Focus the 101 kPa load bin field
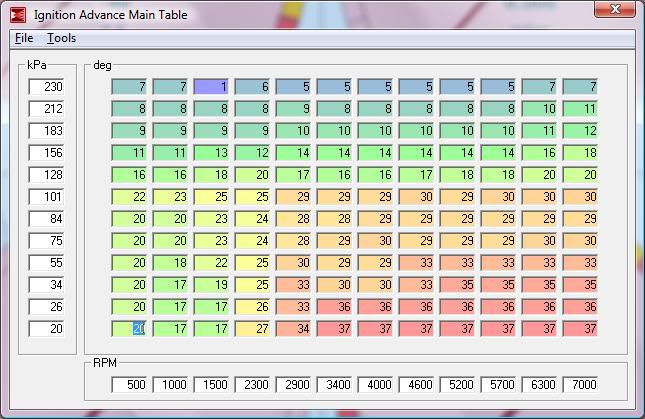The height and width of the screenshot is (419, 645). [x=46, y=197]
